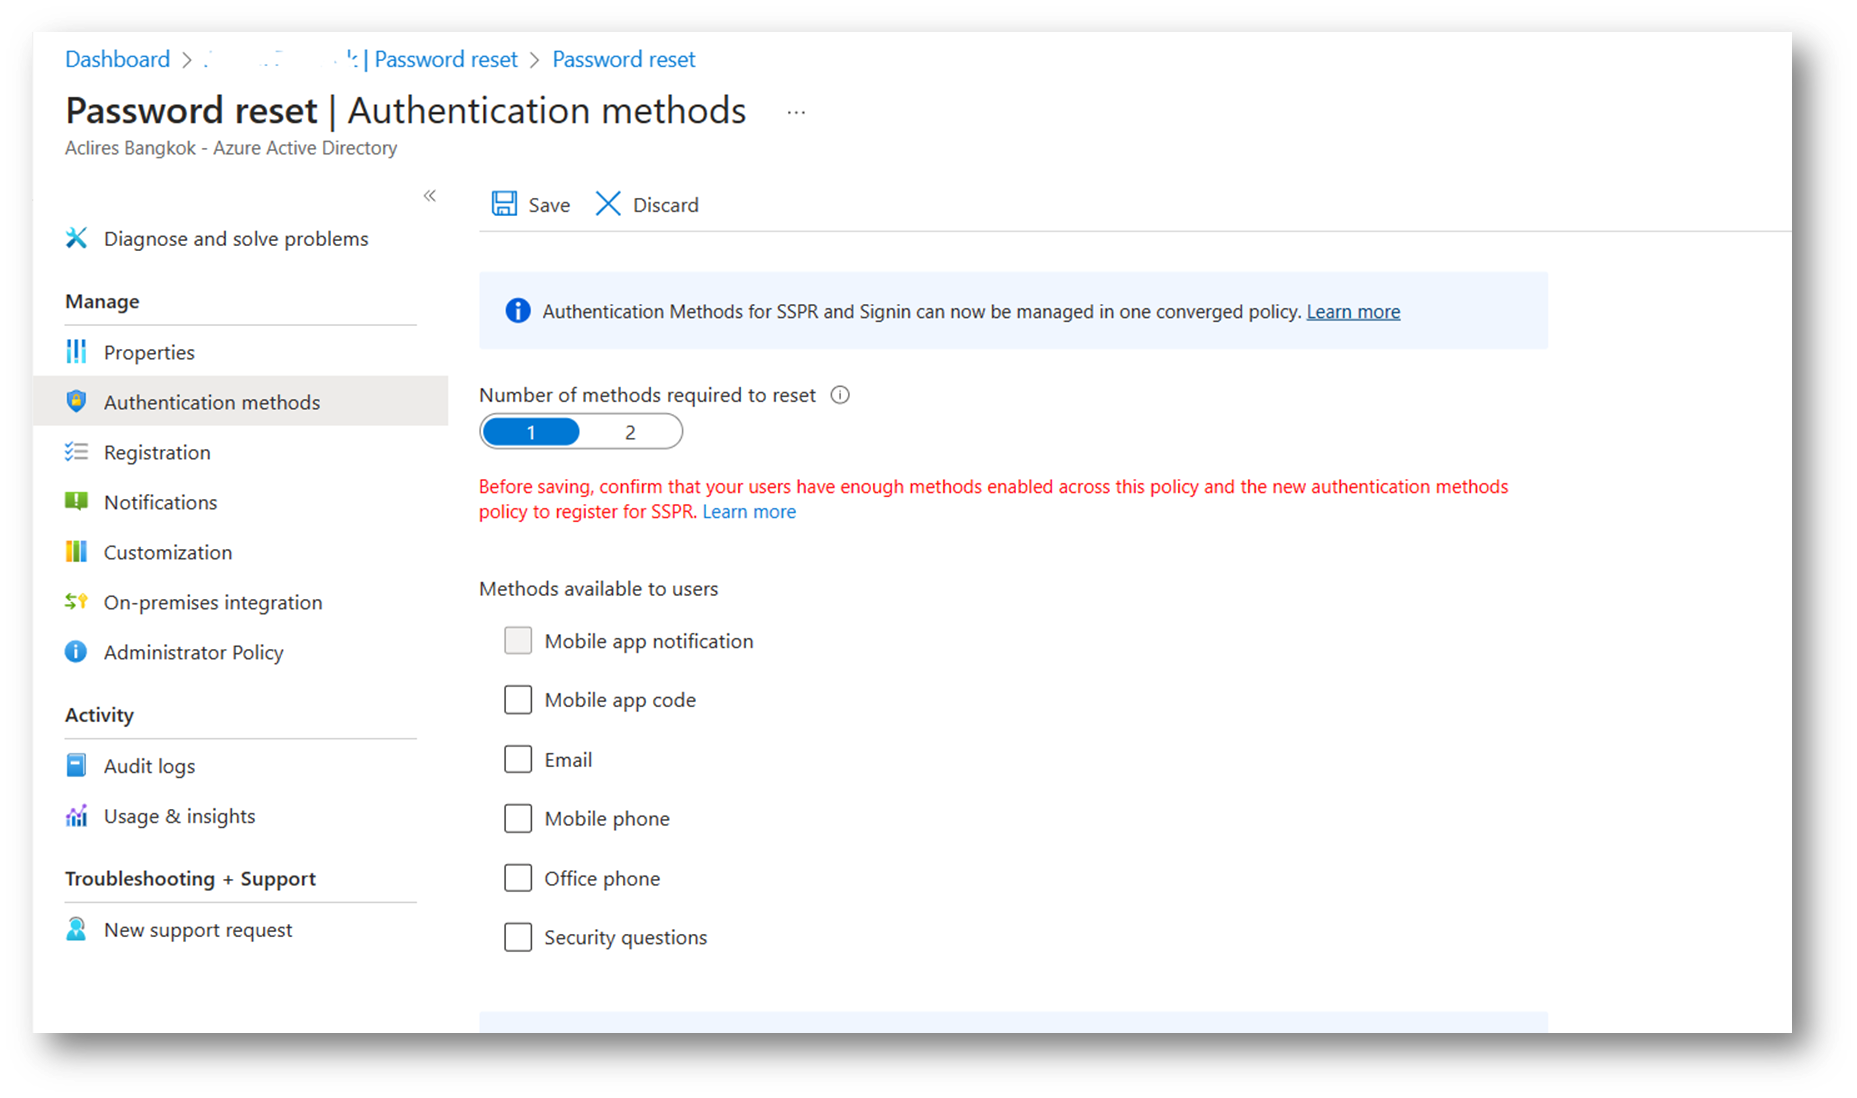Enable the Email authentication method
The image size is (1857, 1098).
(x=517, y=759)
